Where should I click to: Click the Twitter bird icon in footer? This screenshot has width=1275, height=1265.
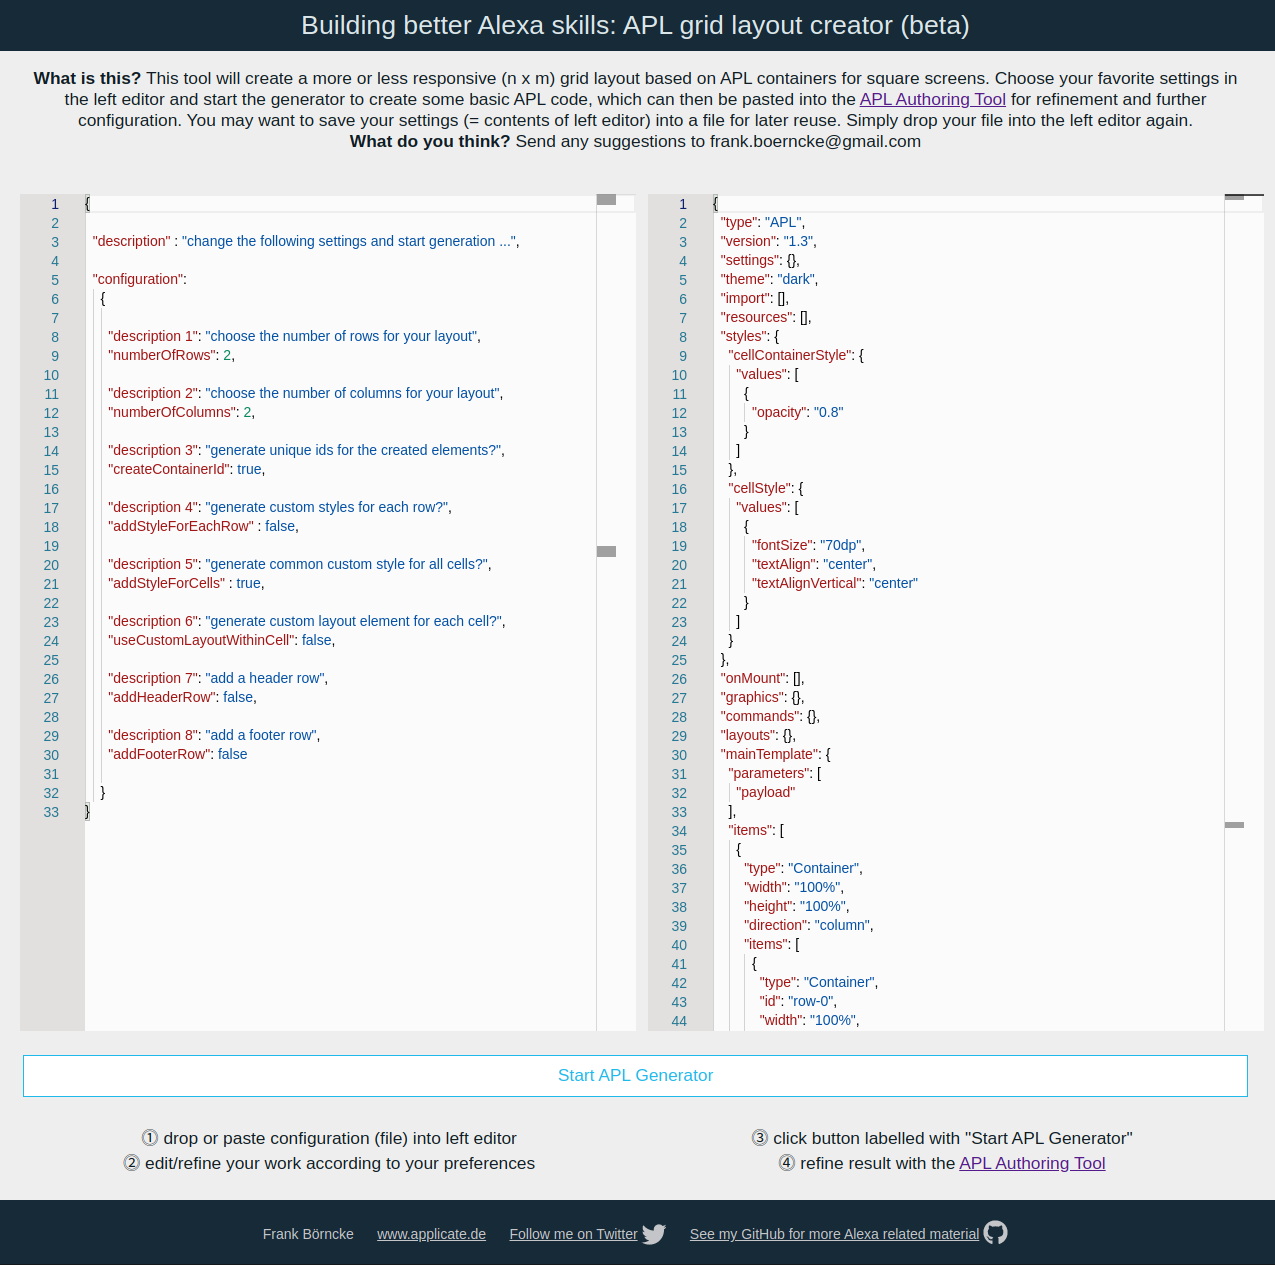click(654, 1234)
